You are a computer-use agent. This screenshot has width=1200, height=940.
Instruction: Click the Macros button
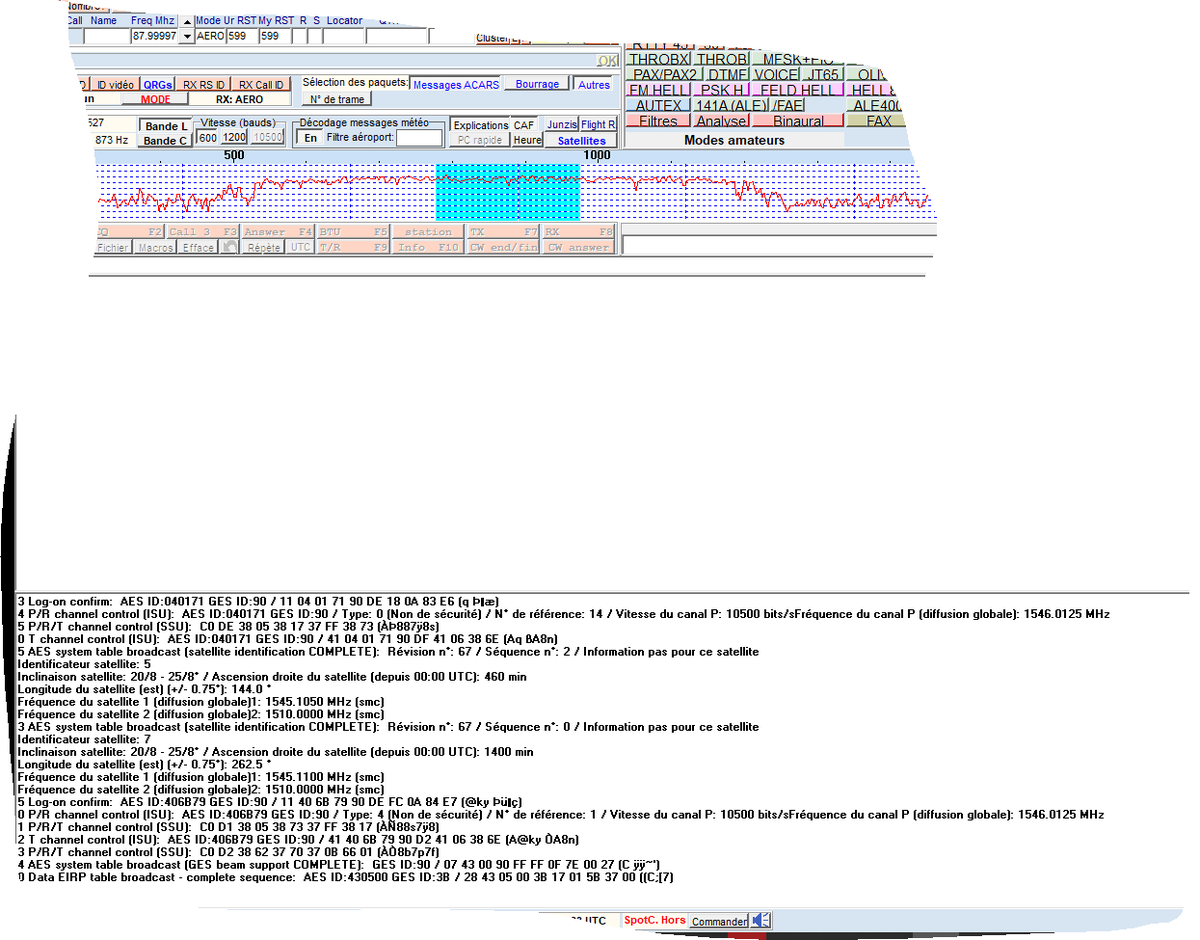pos(155,247)
